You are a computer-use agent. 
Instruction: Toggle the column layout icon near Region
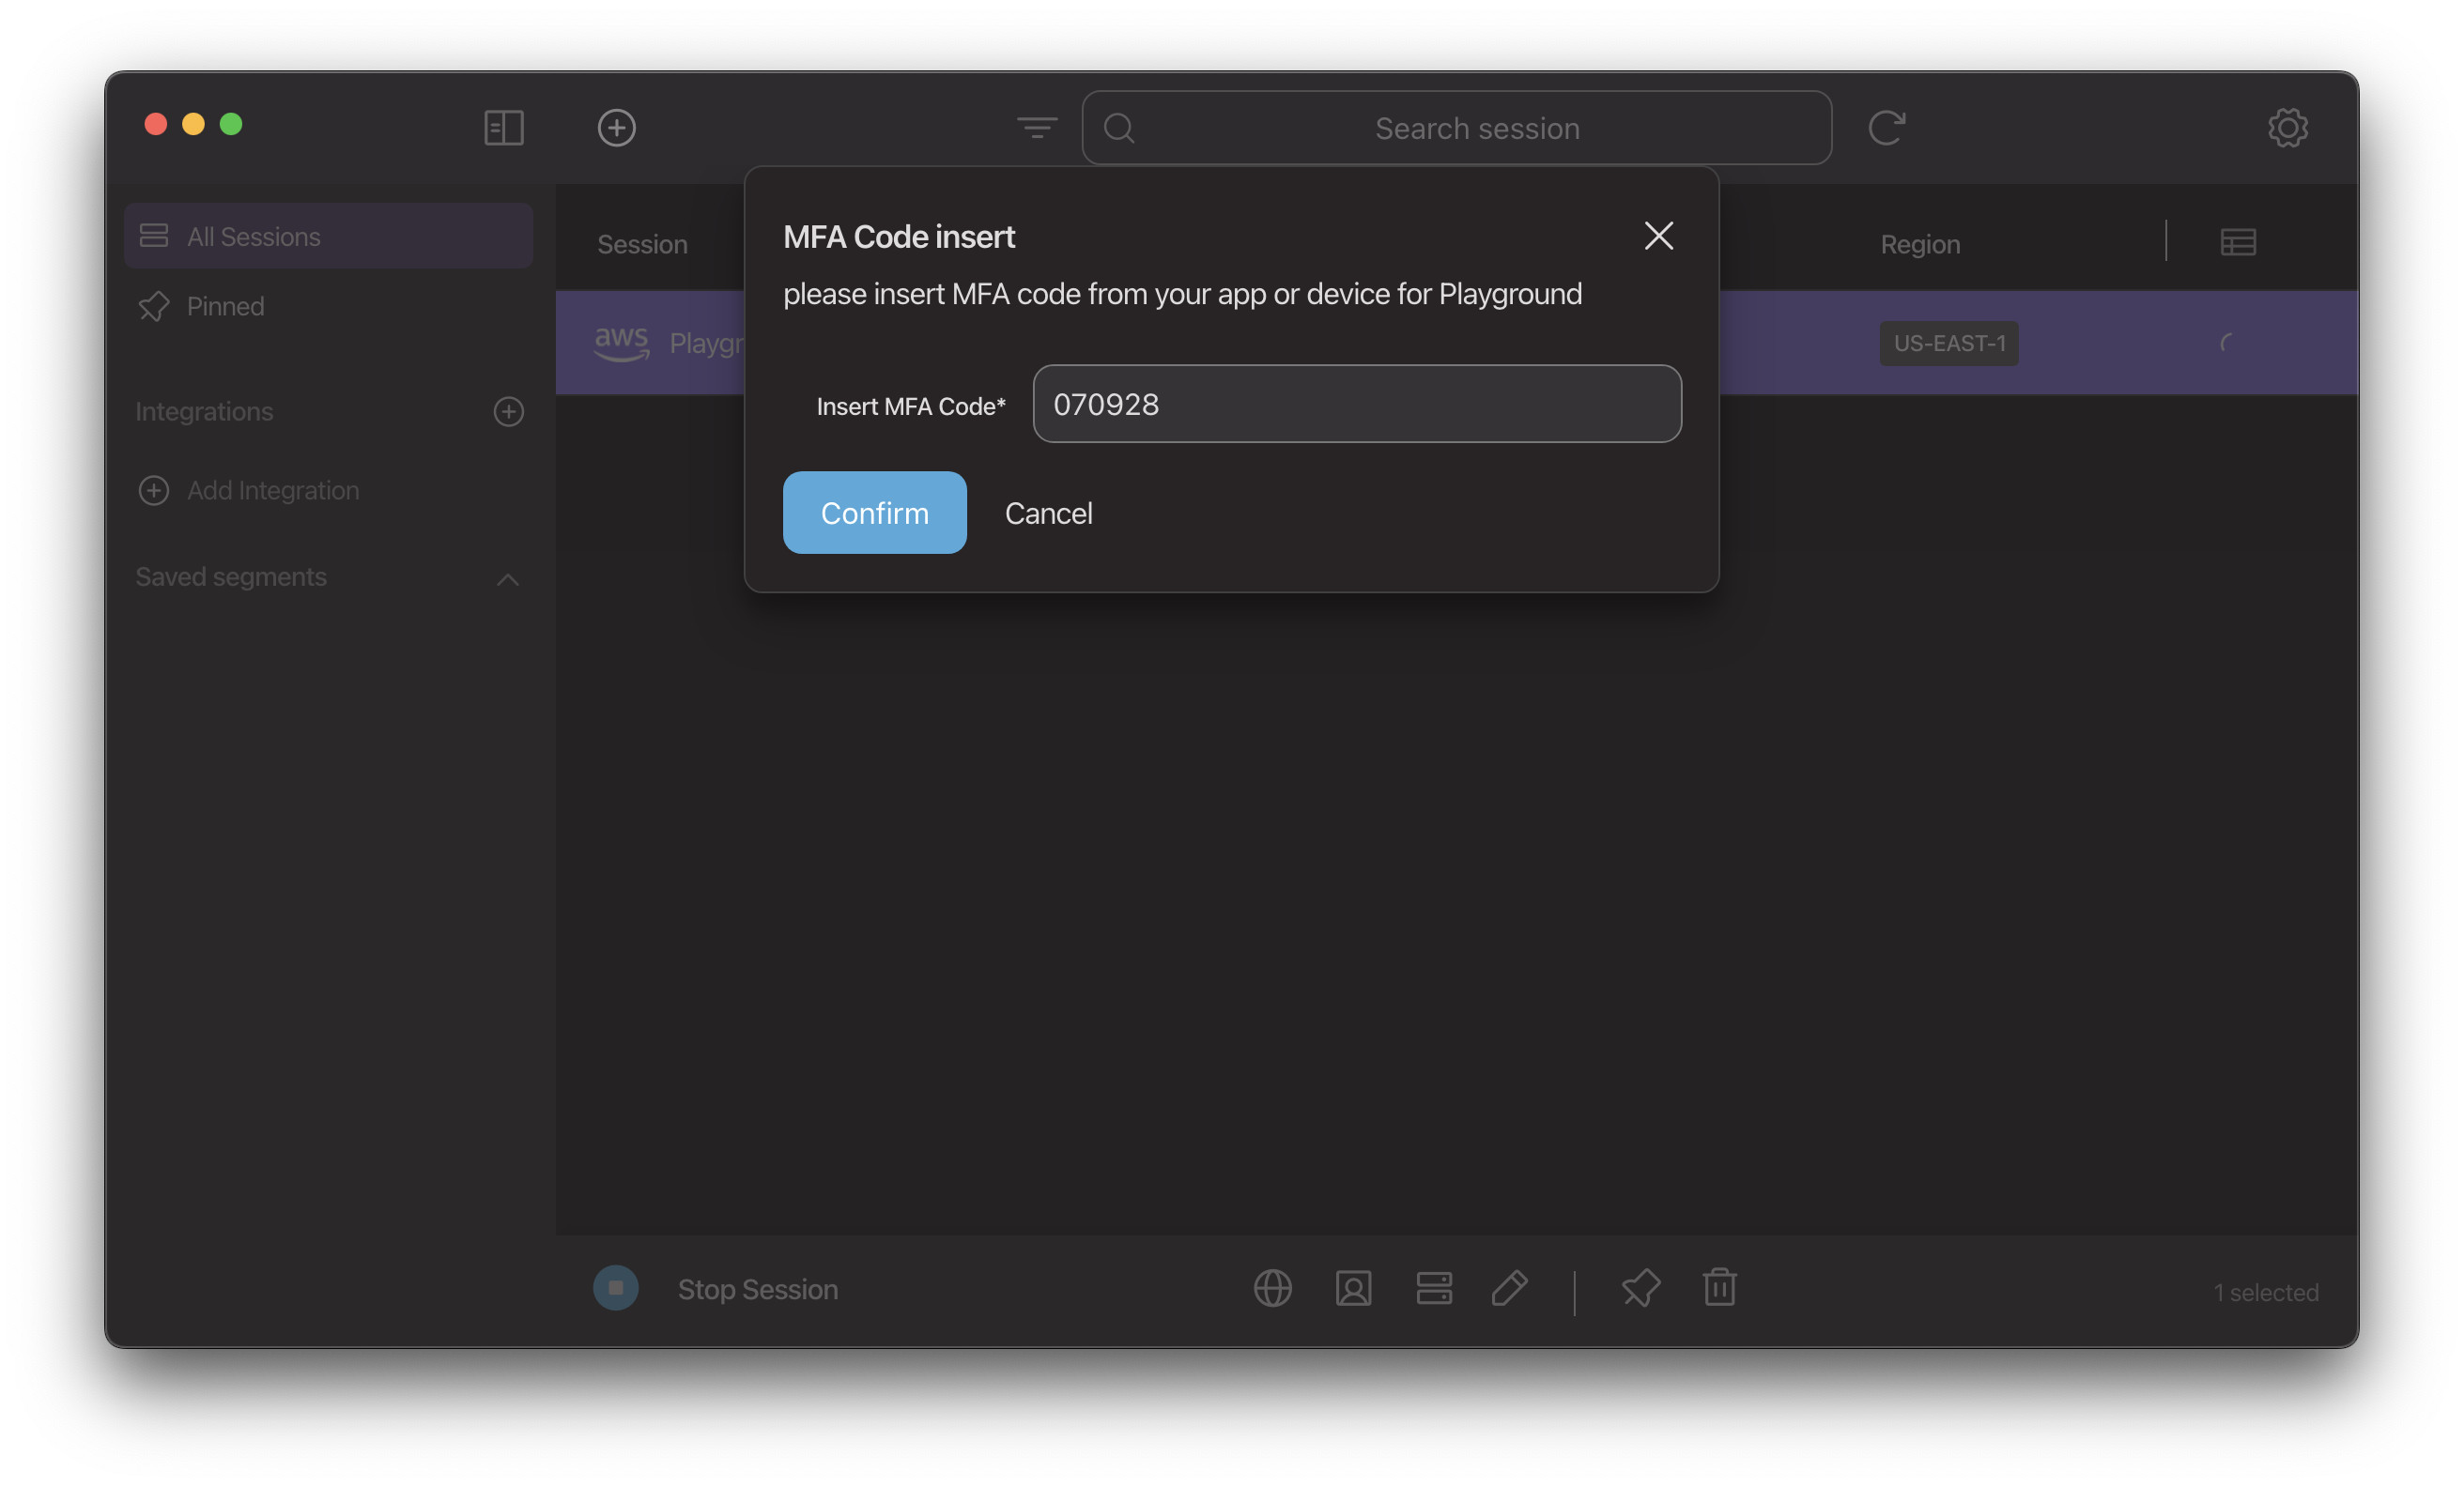pos(2239,241)
